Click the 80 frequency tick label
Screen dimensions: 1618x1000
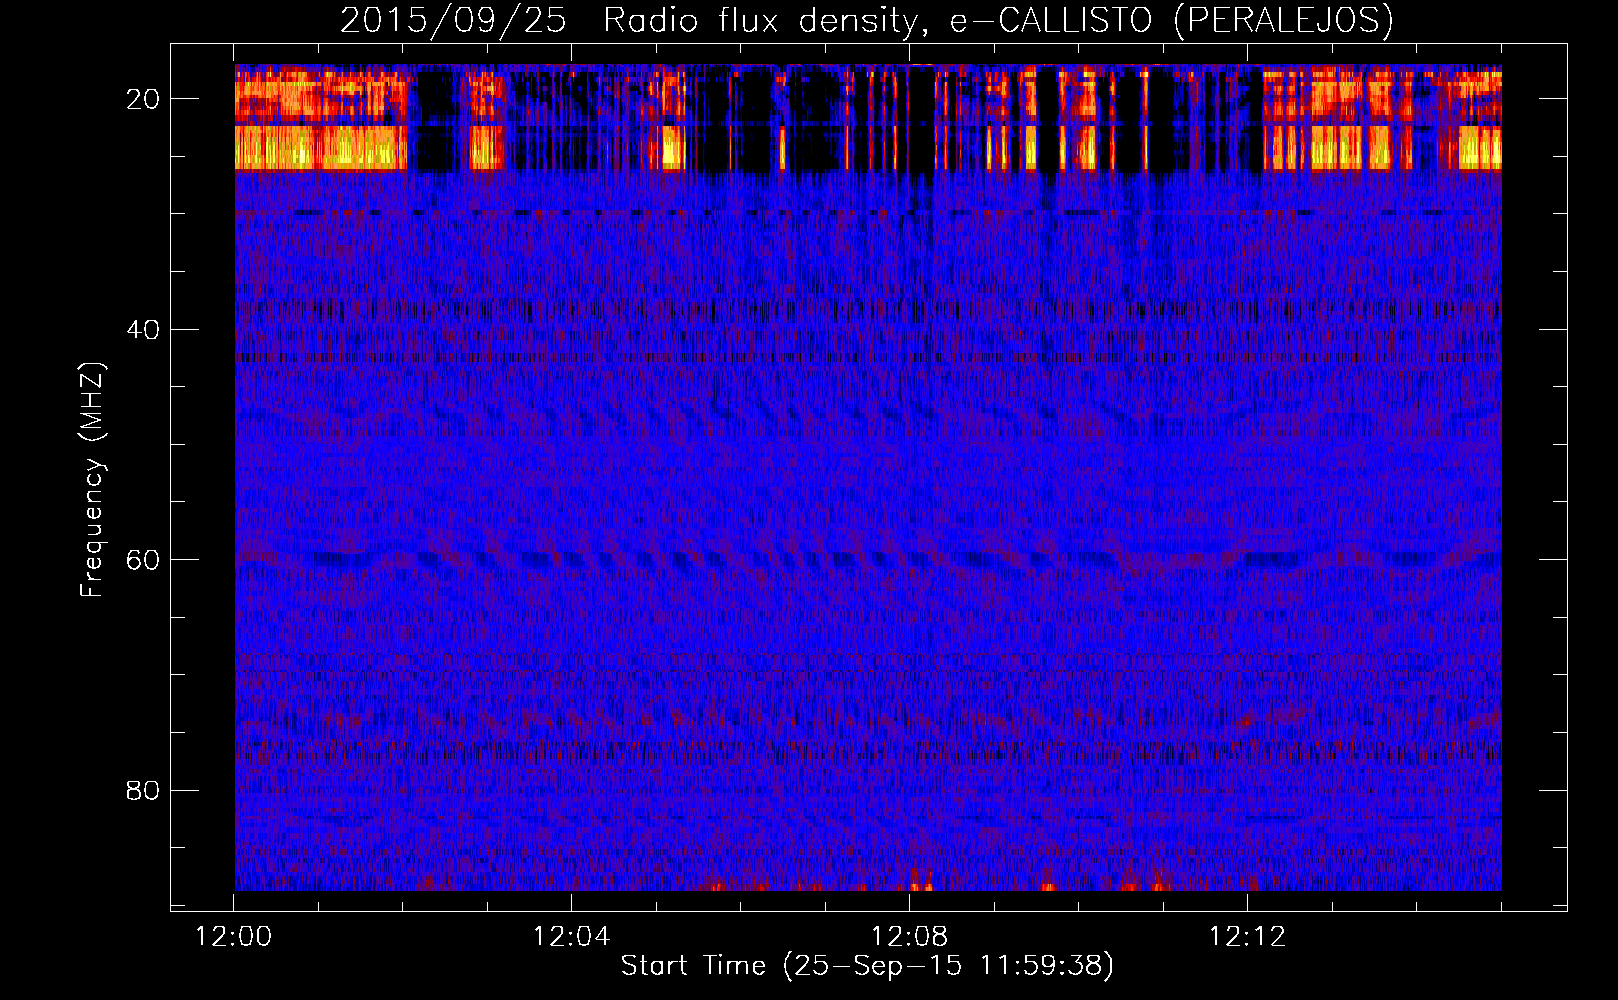[x=143, y=791]
